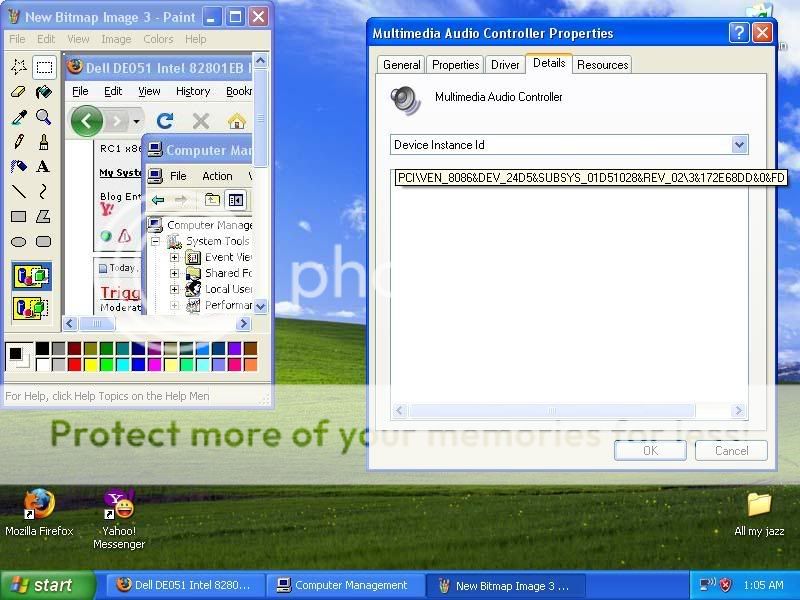Select the Free-Form Select tool in Paint

pos(19,67)
